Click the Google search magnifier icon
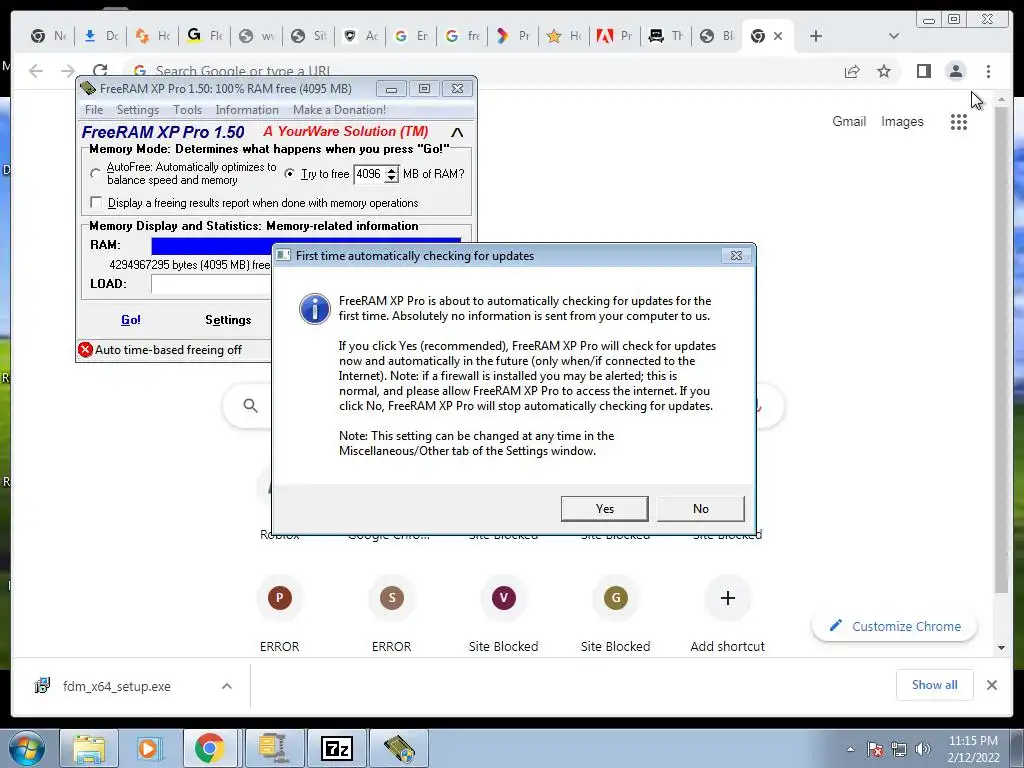1024x768 pixels. (250, 406)
